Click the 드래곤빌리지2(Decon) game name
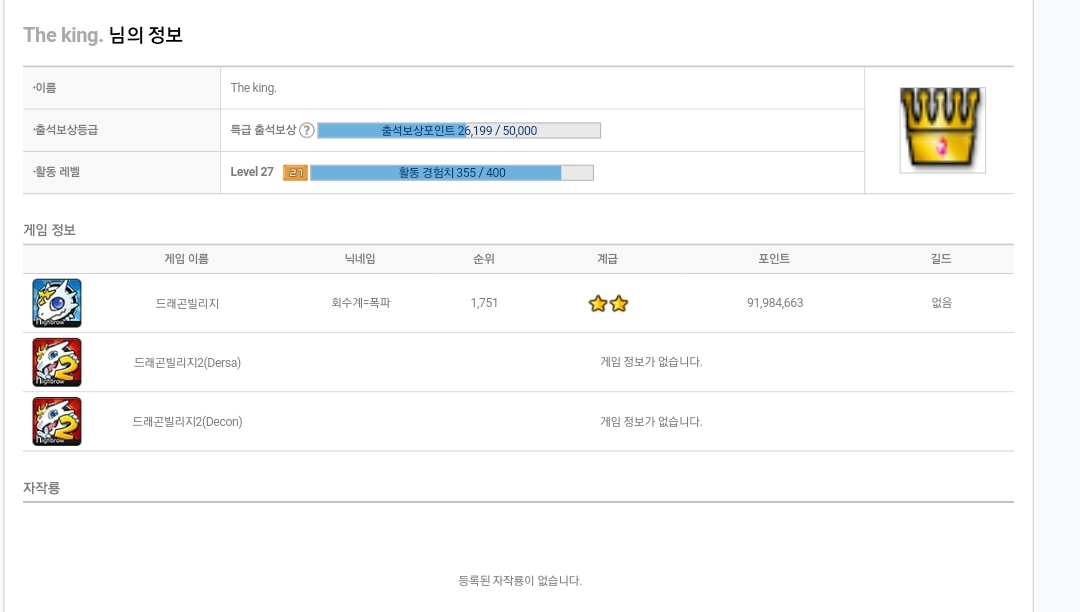1080x612 pixels. [187, 422]
